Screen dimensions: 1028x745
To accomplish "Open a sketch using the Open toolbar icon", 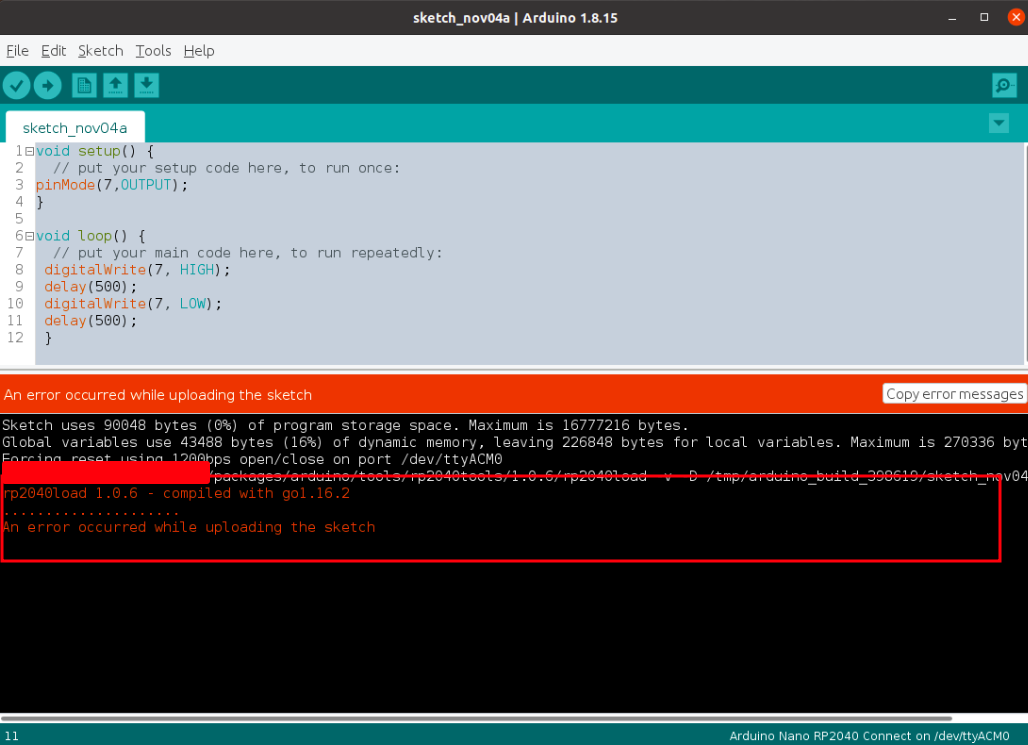I will coord(115,85).
